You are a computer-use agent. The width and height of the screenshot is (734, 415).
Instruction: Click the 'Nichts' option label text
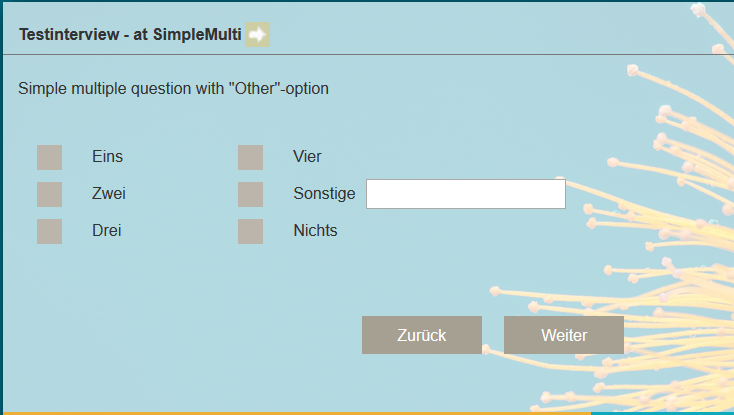click(315, 231)
